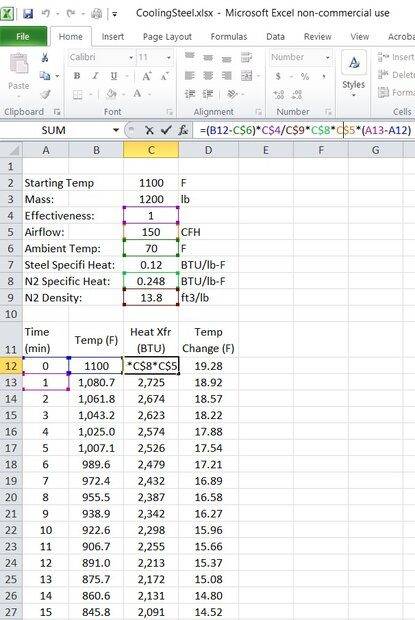This screenshot has height=620, width=415.
Task: Click the Copy icon in Clipboard group
Action: tap(45, 76)
